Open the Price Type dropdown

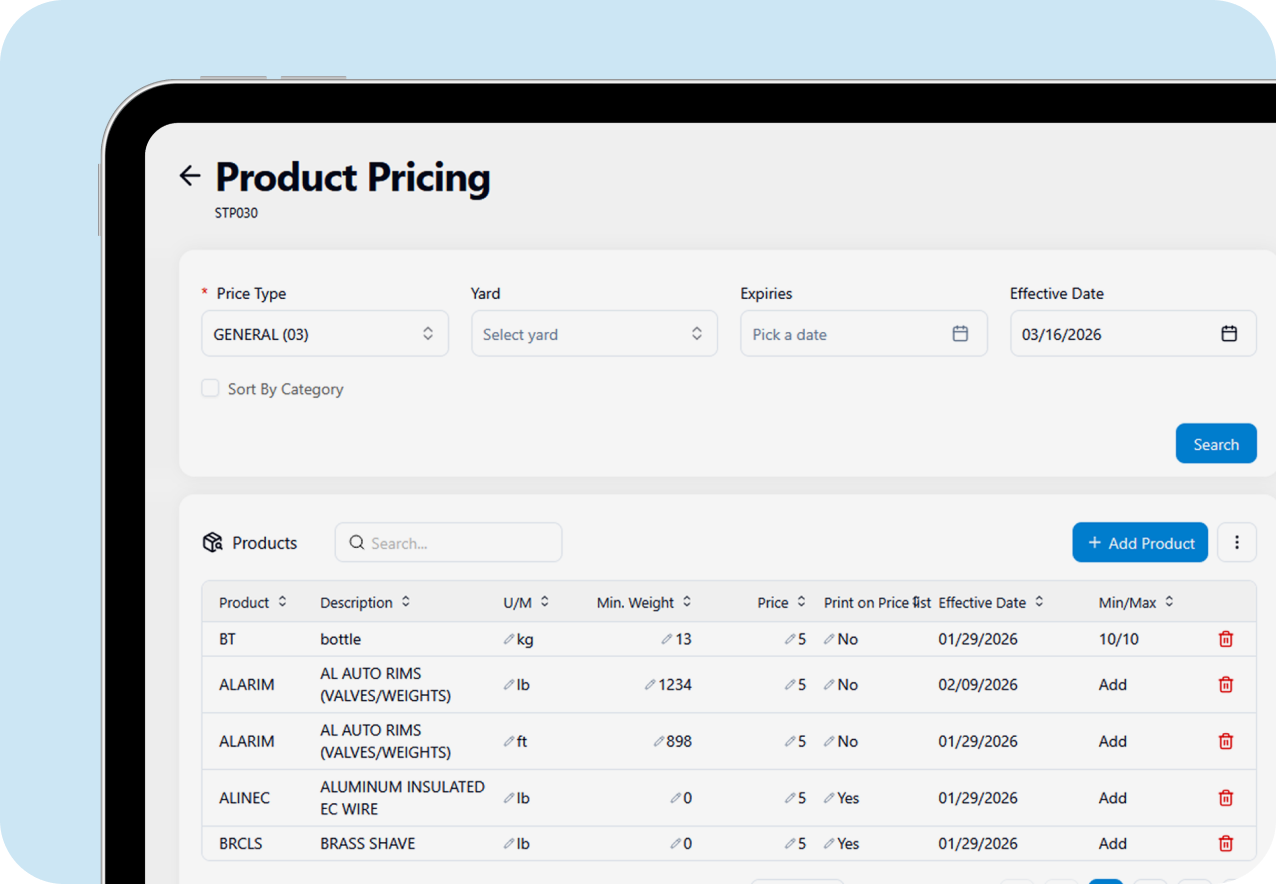[324, 333]
